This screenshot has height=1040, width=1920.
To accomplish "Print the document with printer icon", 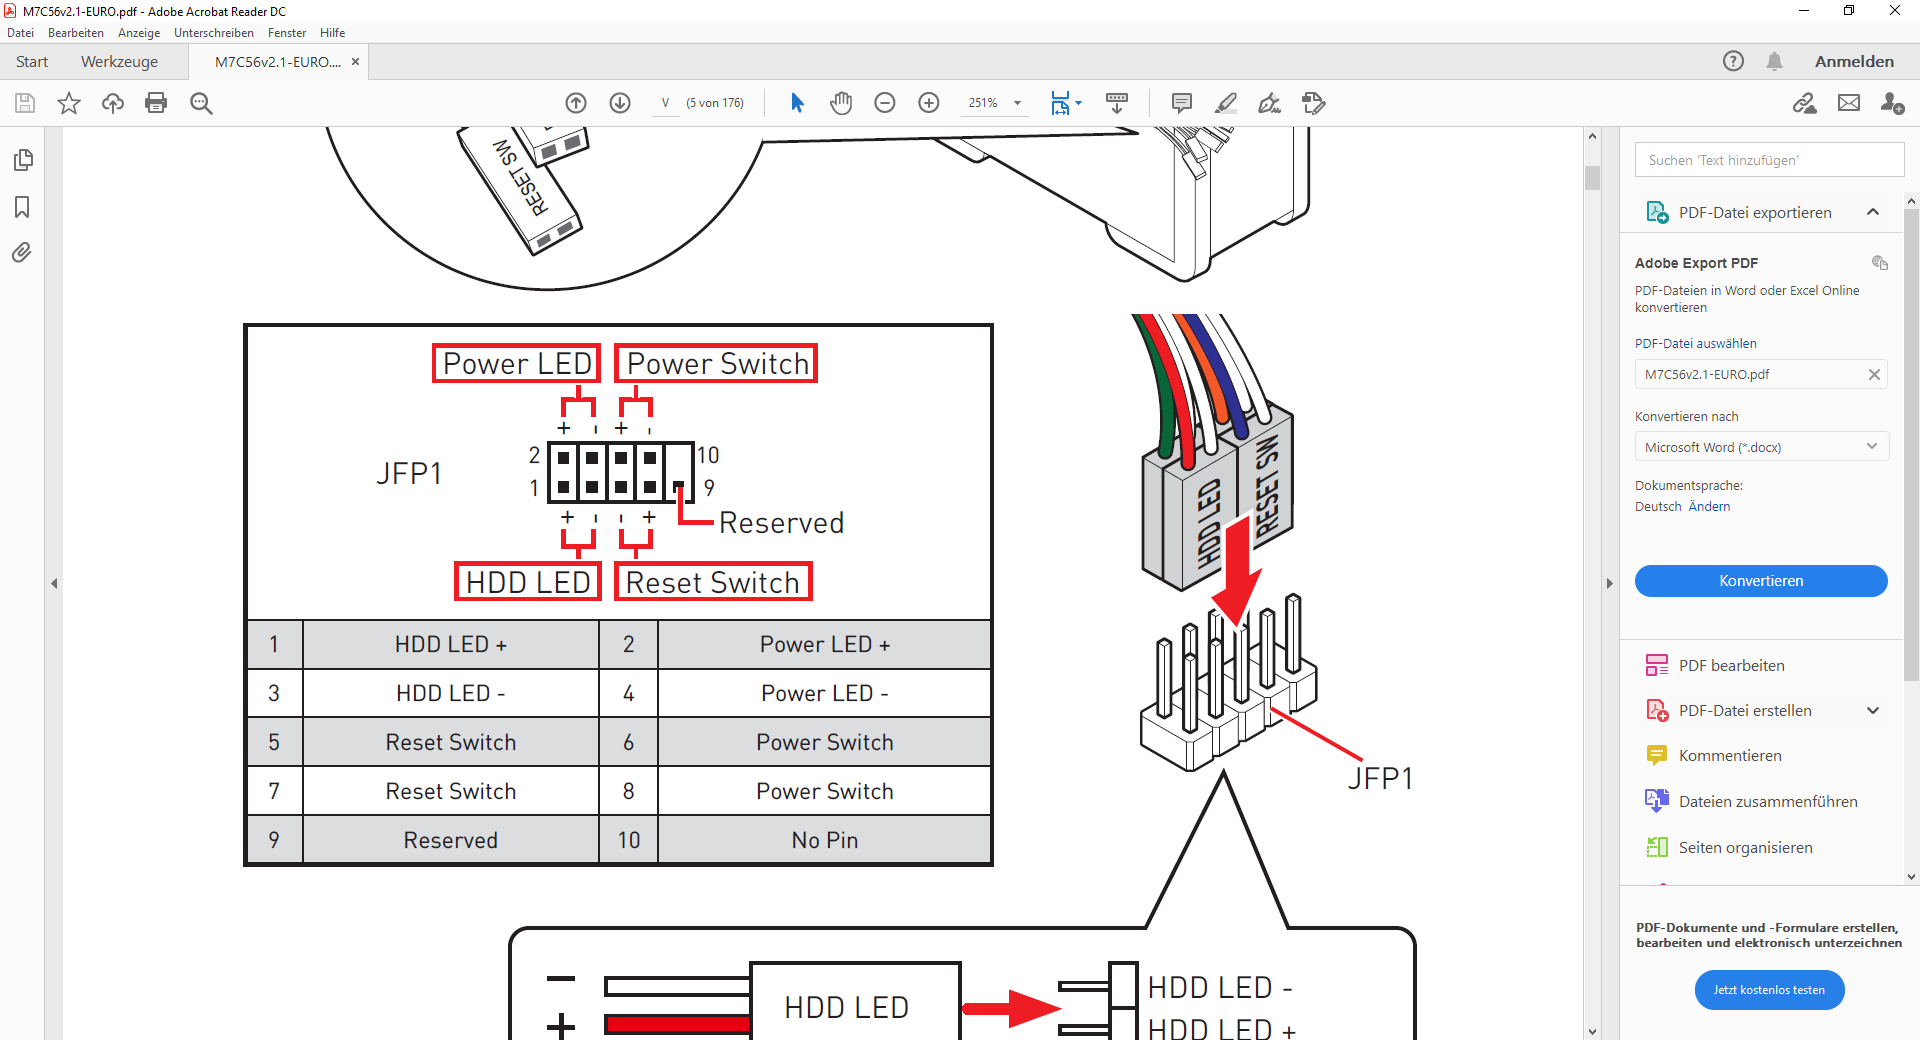I will pyautogui.click(x=156, y=103).
